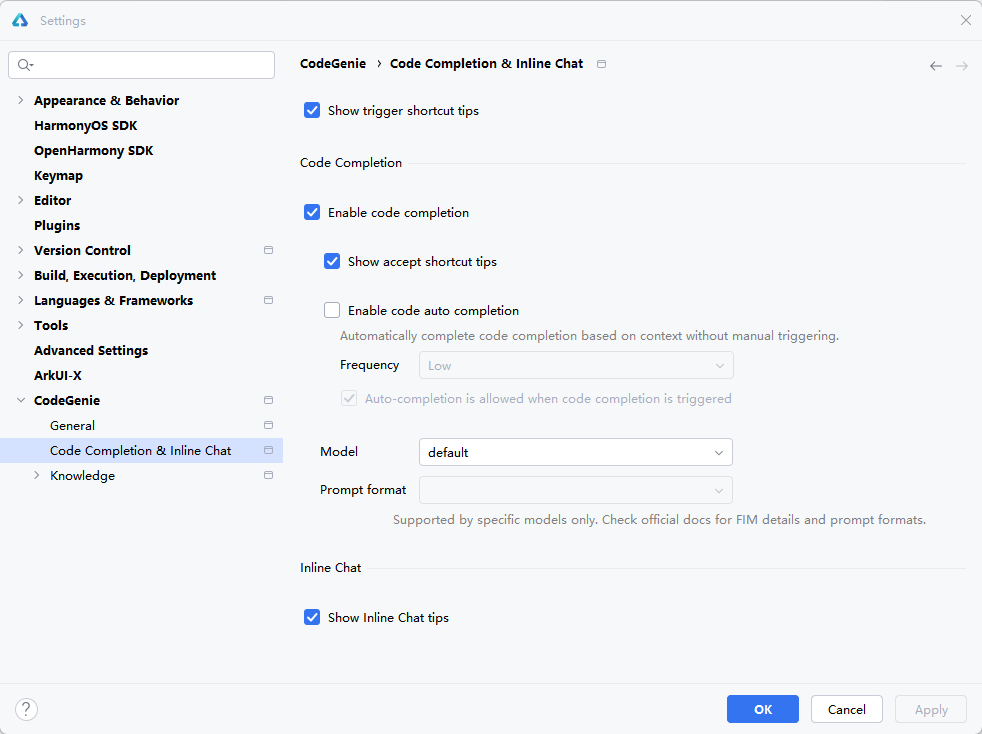Expand the Appearance & Behavior tree node
Image resolution: width=982 pixels, height=734 pixels.
[21, 101]
